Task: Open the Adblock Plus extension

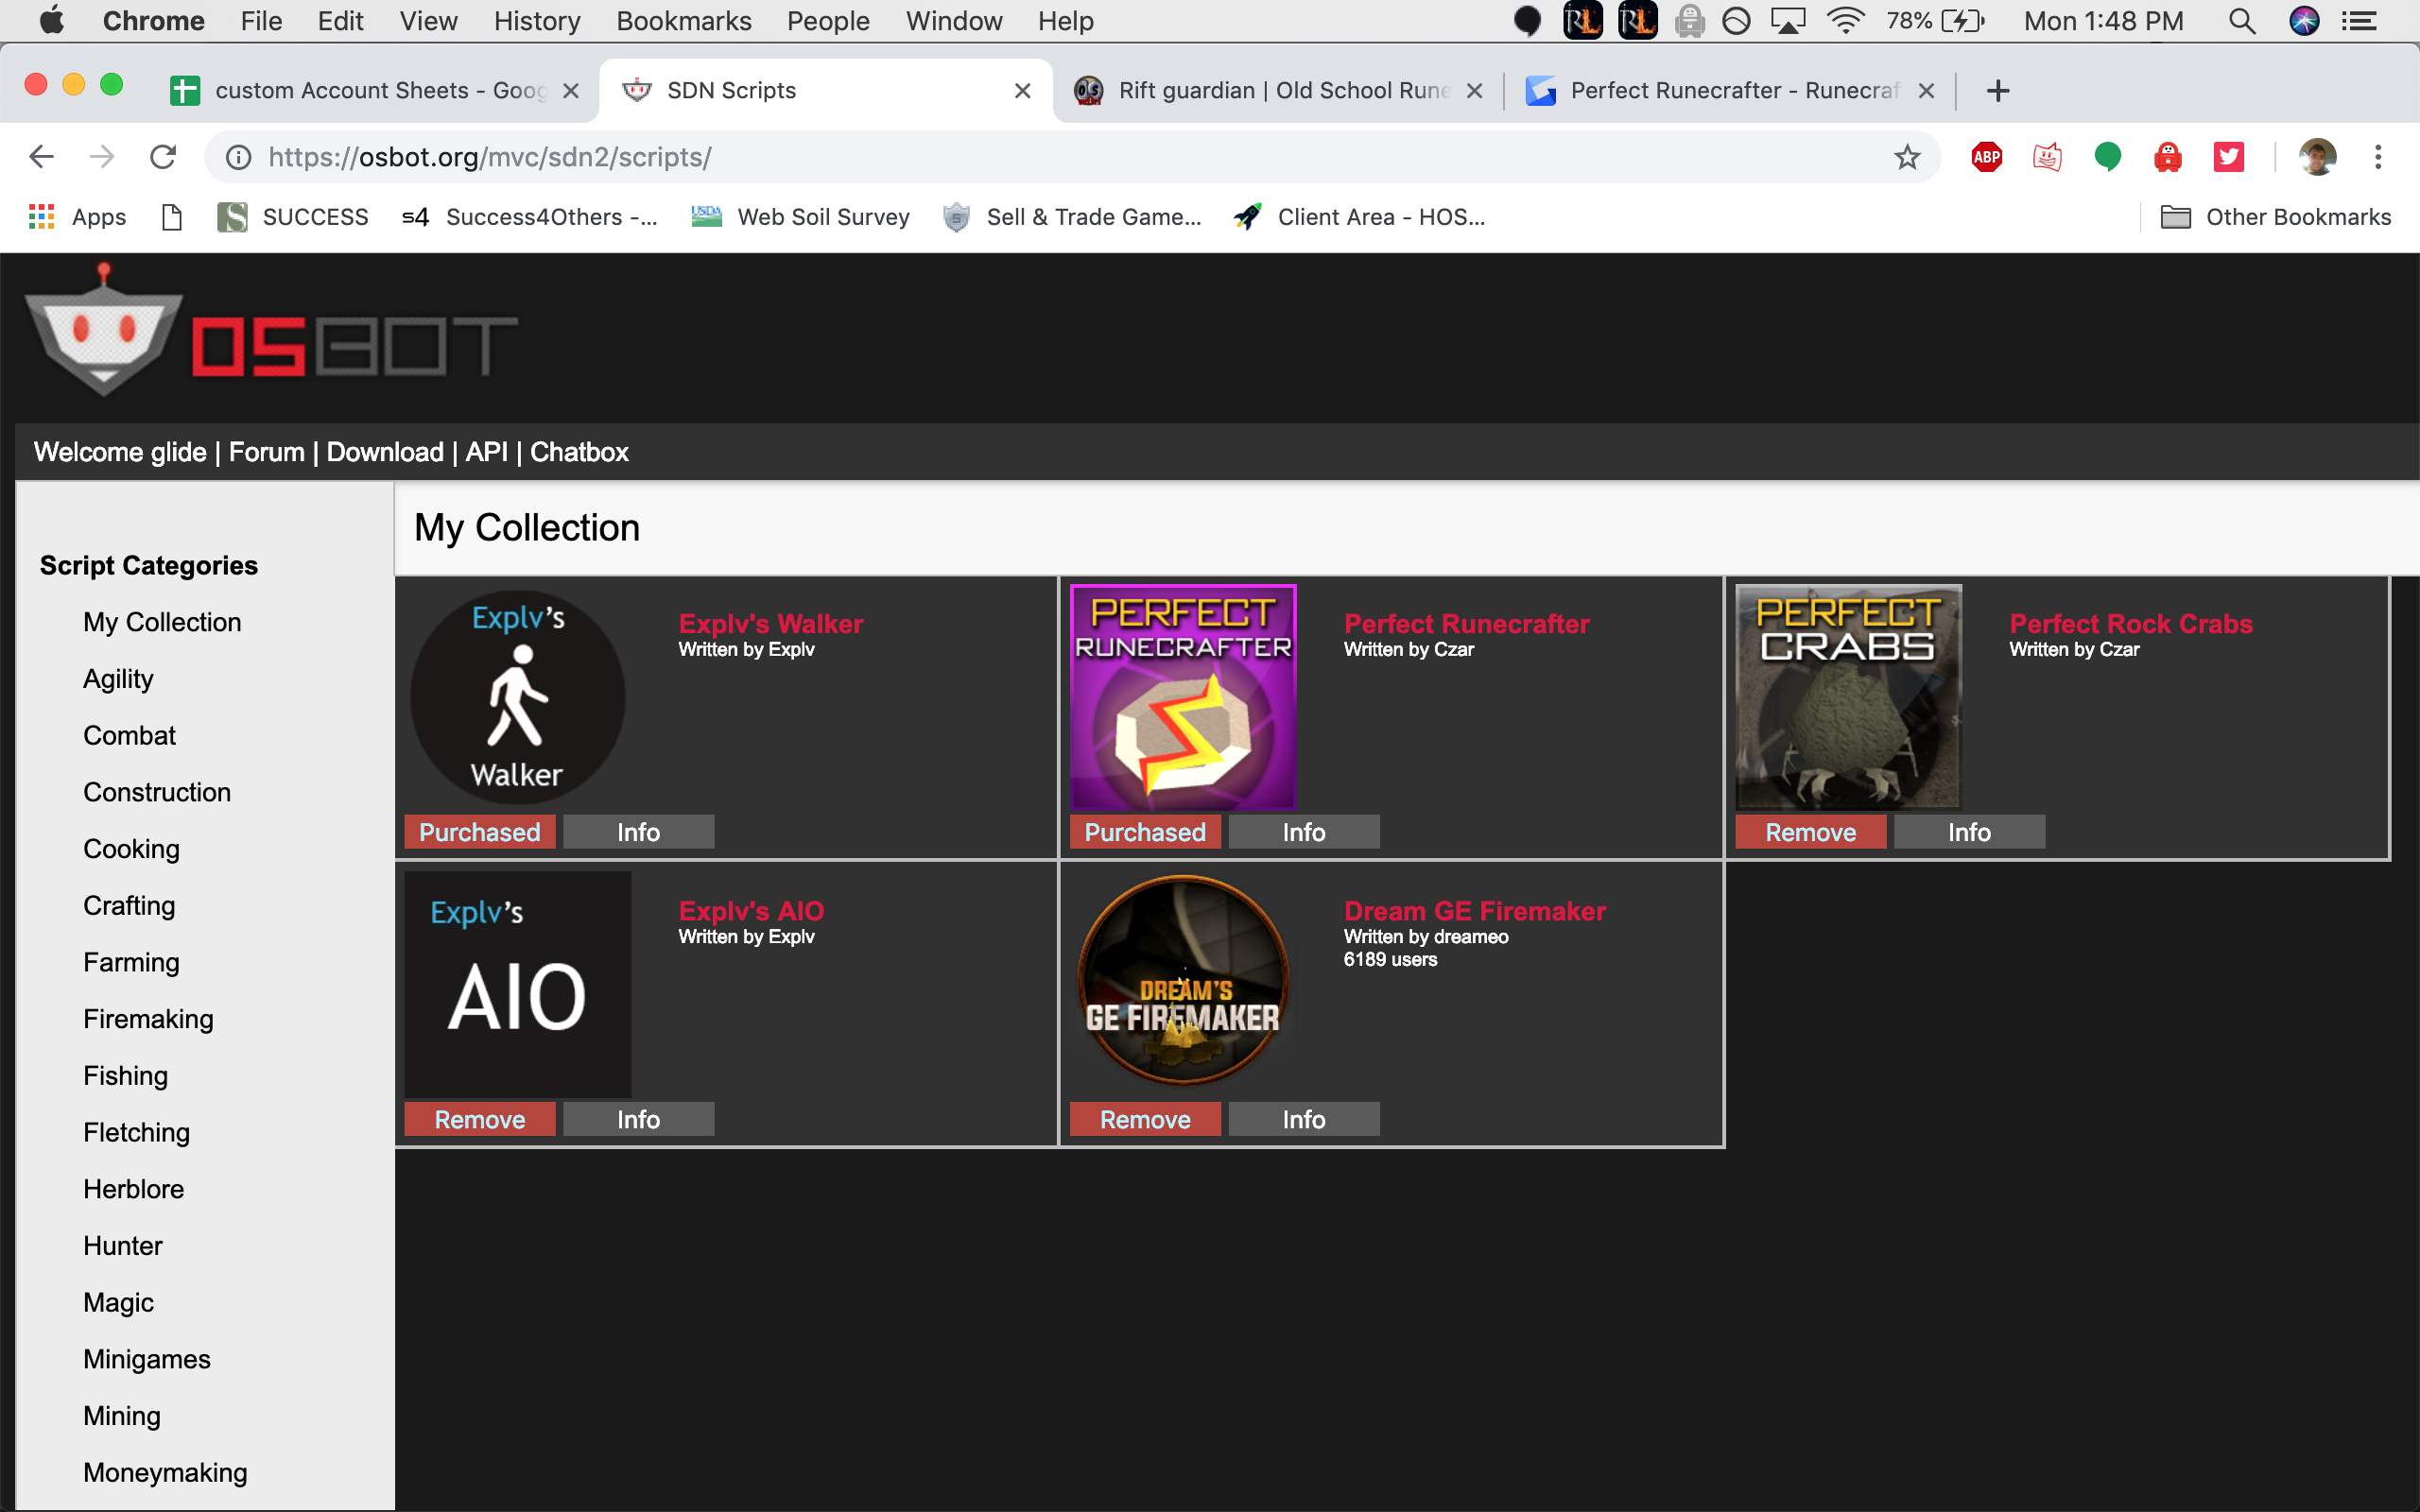Action: coord(1986,157)
